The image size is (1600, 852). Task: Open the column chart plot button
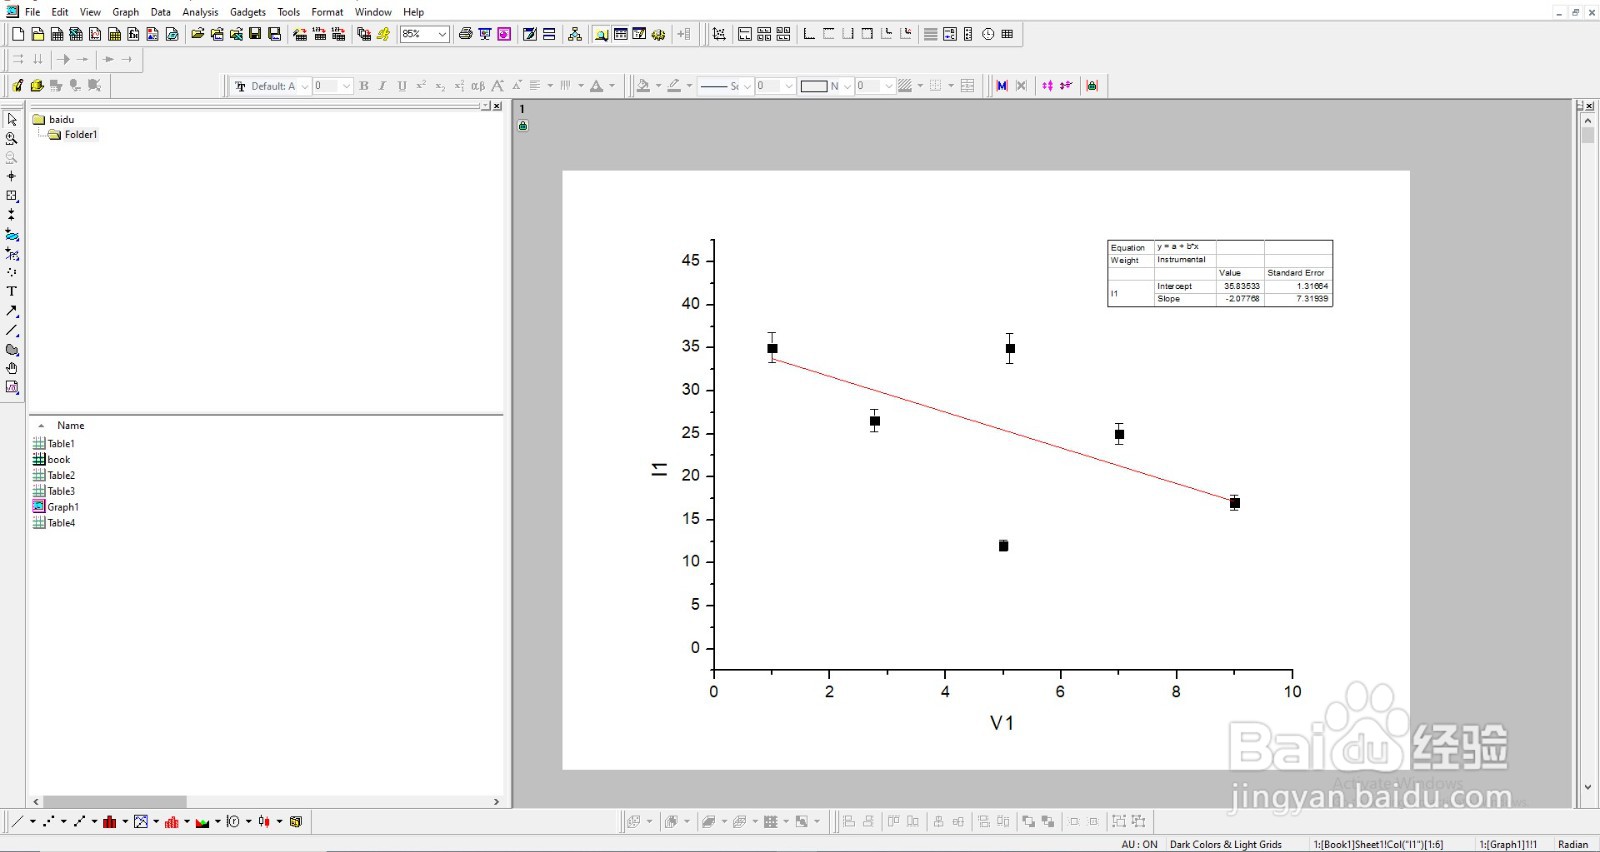point(110,822)
